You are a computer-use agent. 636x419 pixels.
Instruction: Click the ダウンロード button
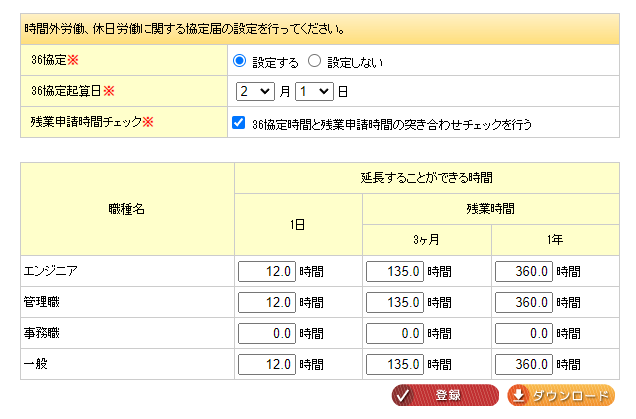[560, 395]
